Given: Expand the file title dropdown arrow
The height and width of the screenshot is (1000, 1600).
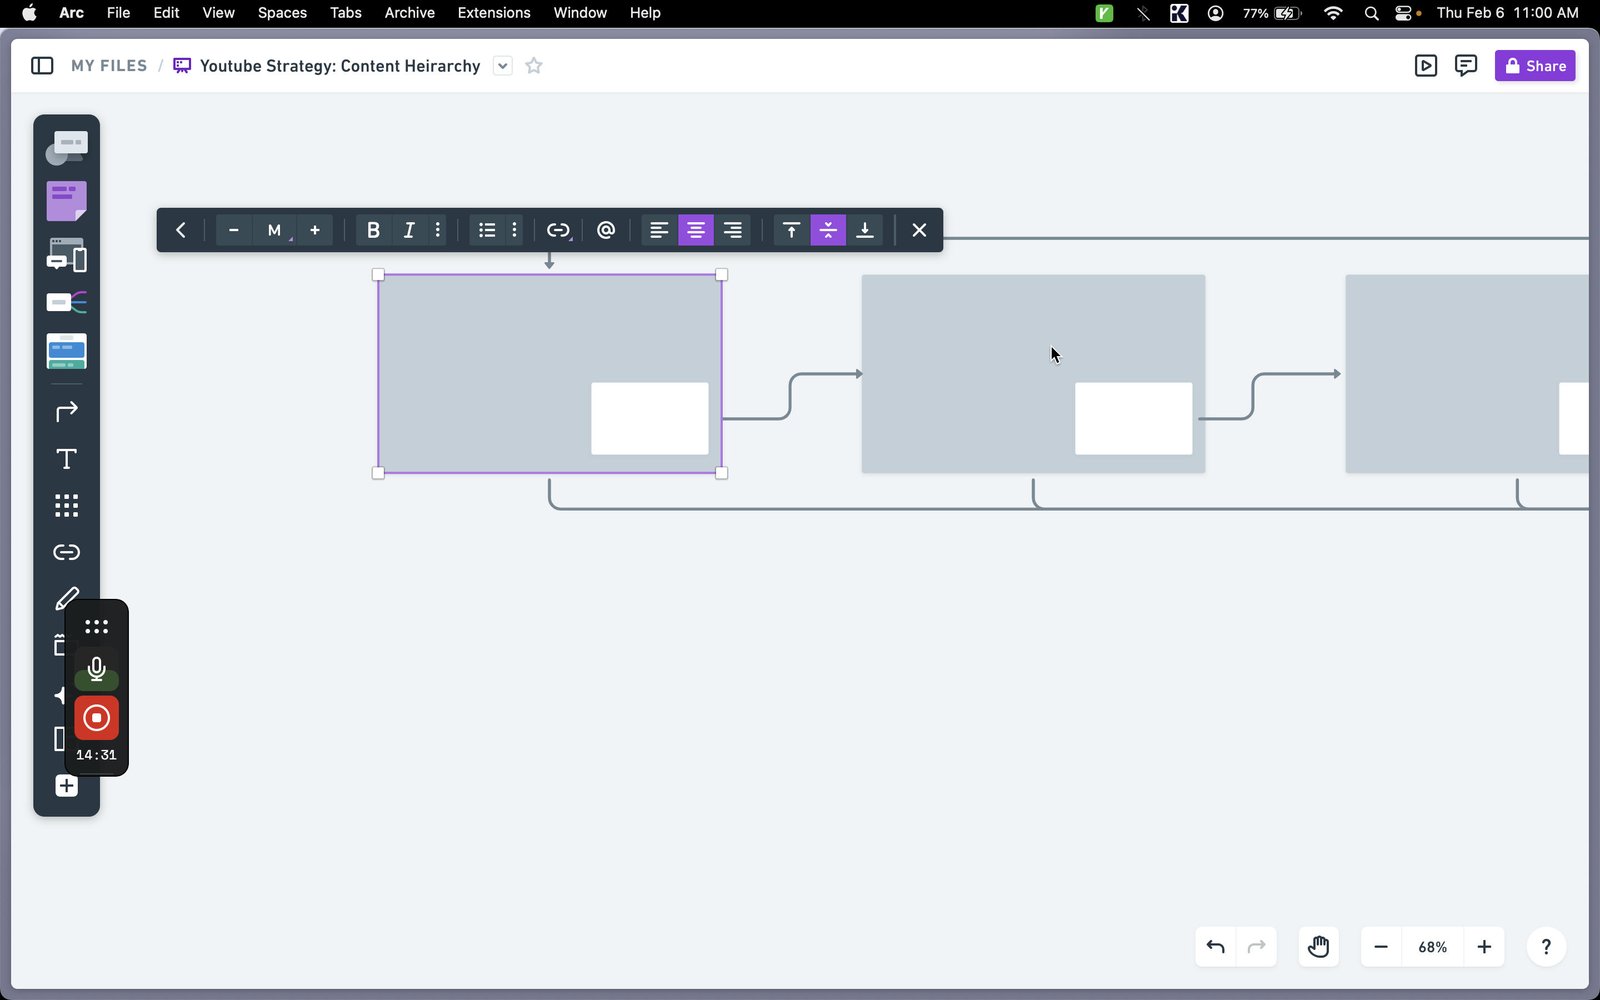Looking at the screenshot, I should 503,66.
